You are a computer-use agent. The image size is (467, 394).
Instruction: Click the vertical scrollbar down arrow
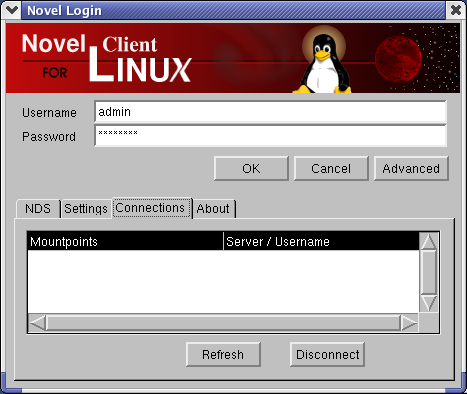click(x=429, y=303)
